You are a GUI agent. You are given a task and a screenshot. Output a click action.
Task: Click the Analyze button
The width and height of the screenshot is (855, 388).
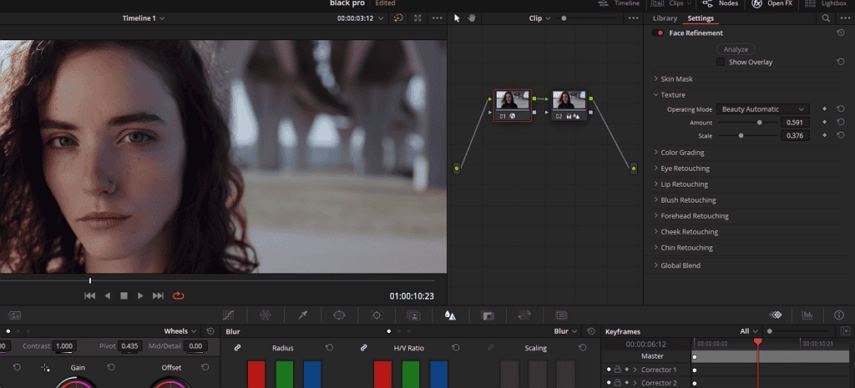tap(735, 49)
